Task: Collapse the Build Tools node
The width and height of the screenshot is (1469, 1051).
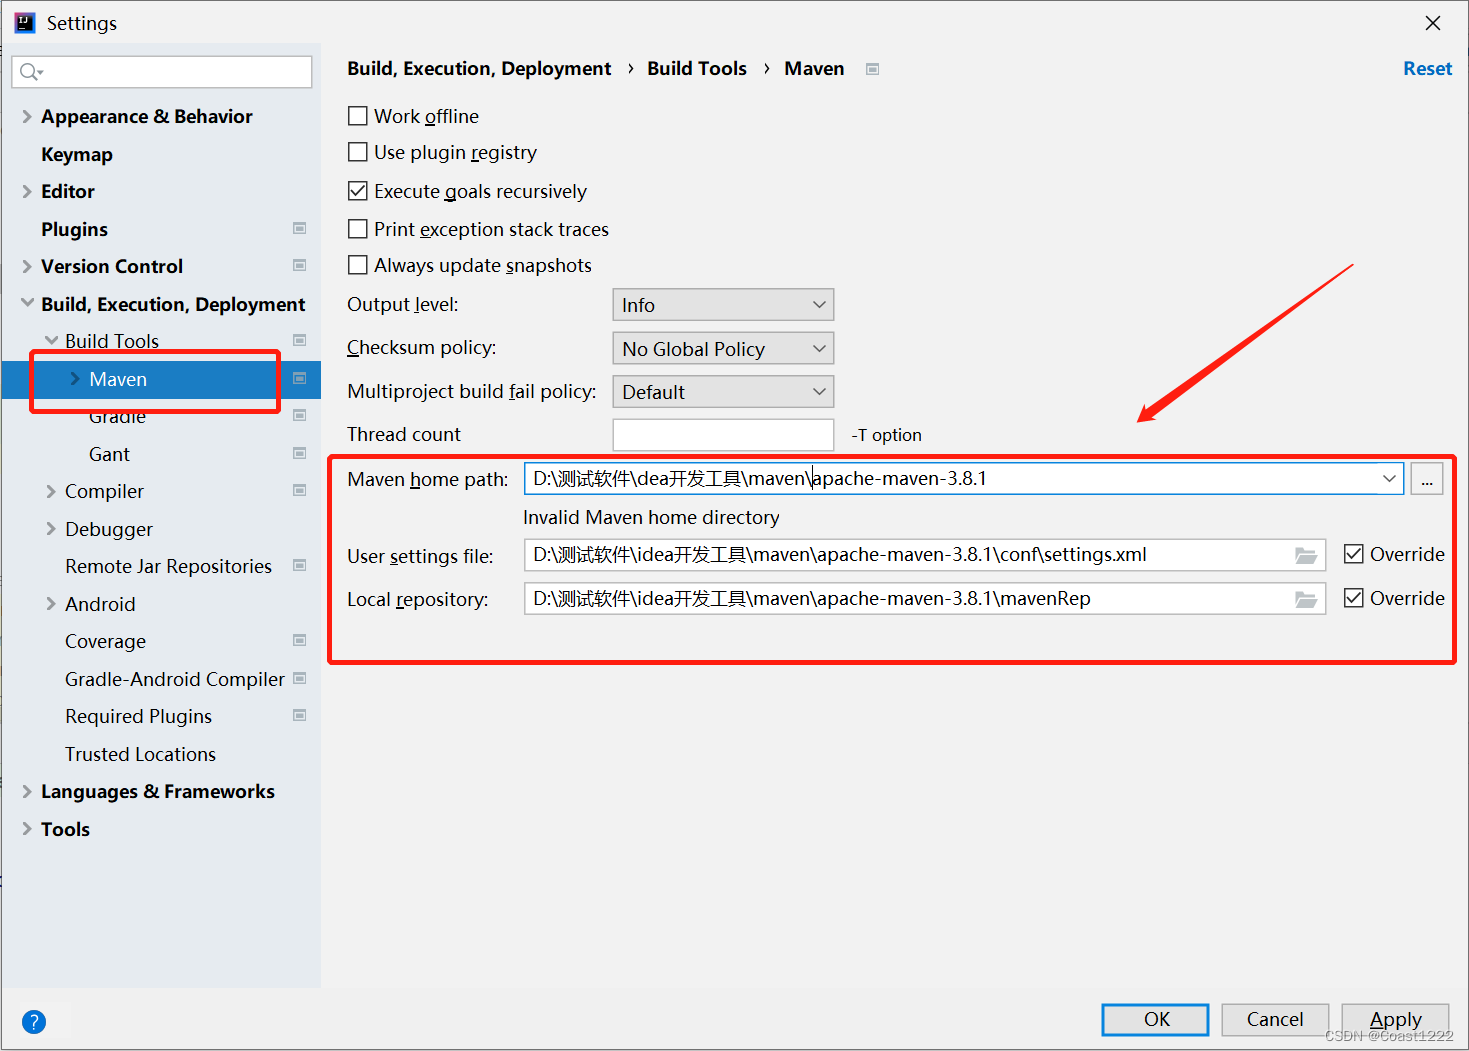Action: (x=51, y=341)
